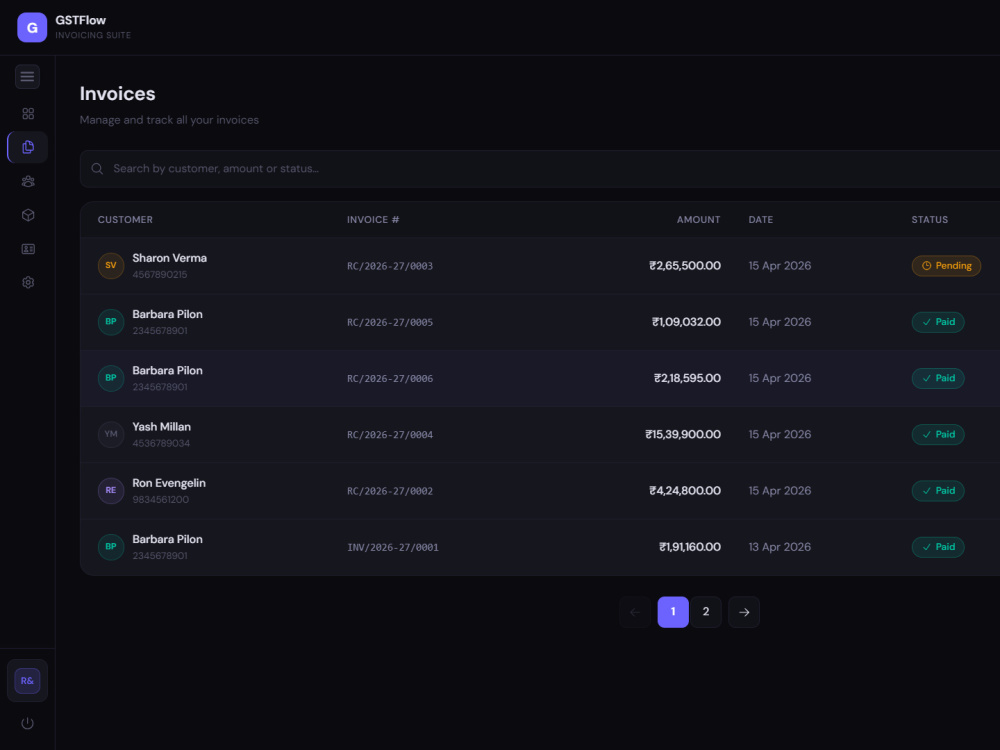Click the amount ₹15,39,900.00
1000x750 pixels.
point(683,434)
